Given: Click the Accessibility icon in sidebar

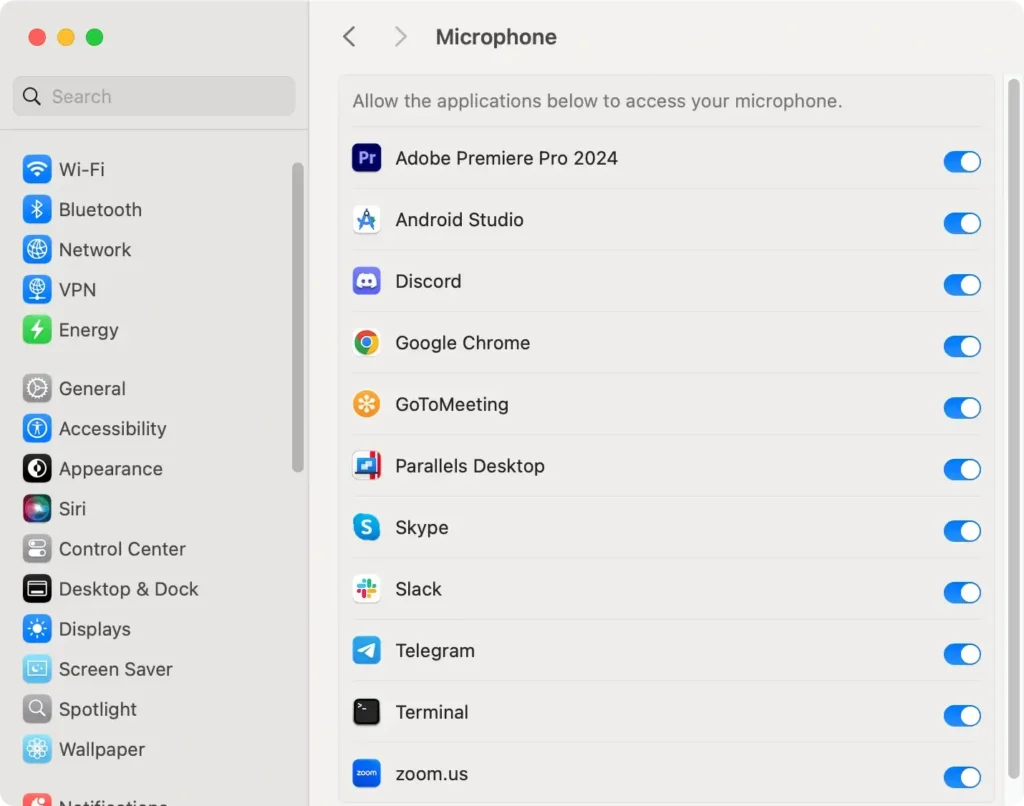Looking at the screenshot, I should [37, 428].
